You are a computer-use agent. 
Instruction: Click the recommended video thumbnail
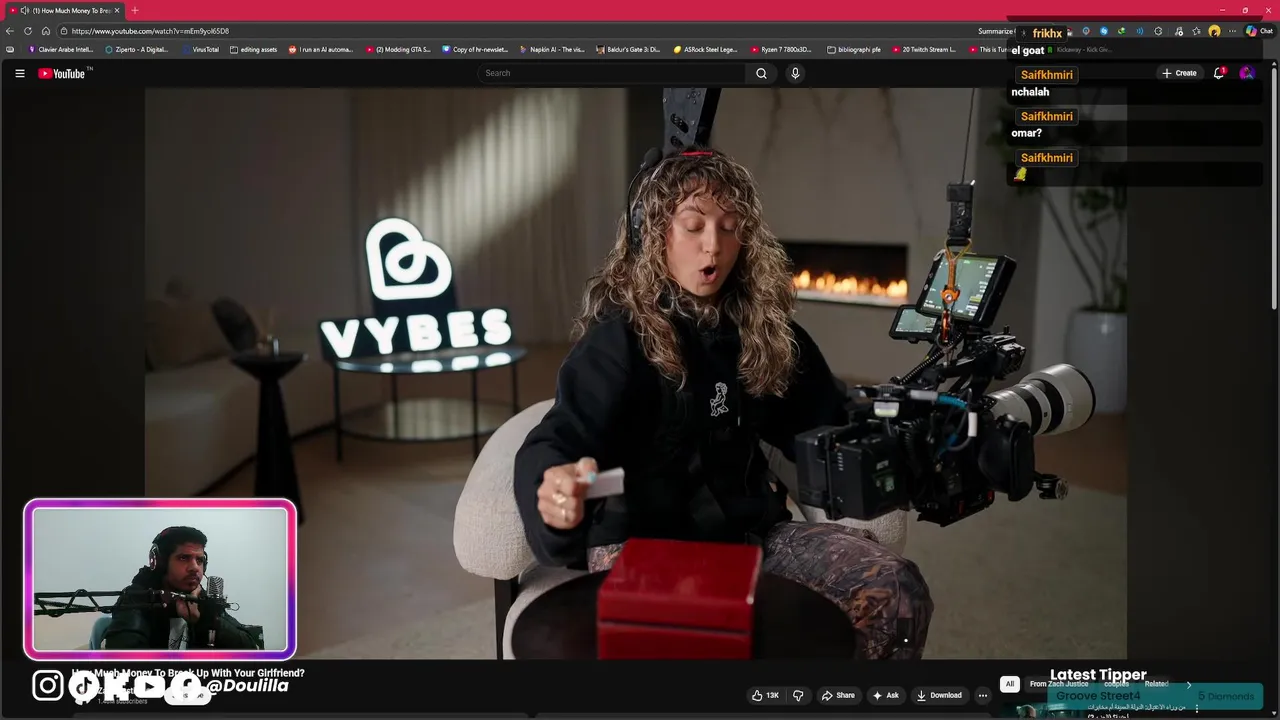(1040, 710)
